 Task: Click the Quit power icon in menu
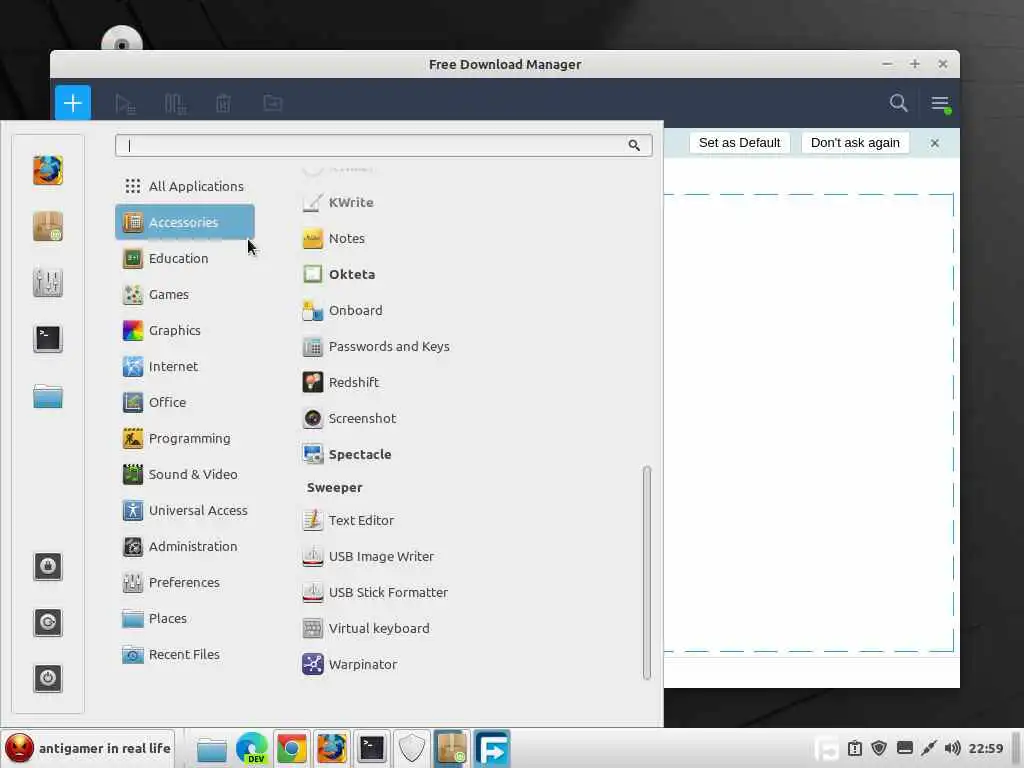48,679
